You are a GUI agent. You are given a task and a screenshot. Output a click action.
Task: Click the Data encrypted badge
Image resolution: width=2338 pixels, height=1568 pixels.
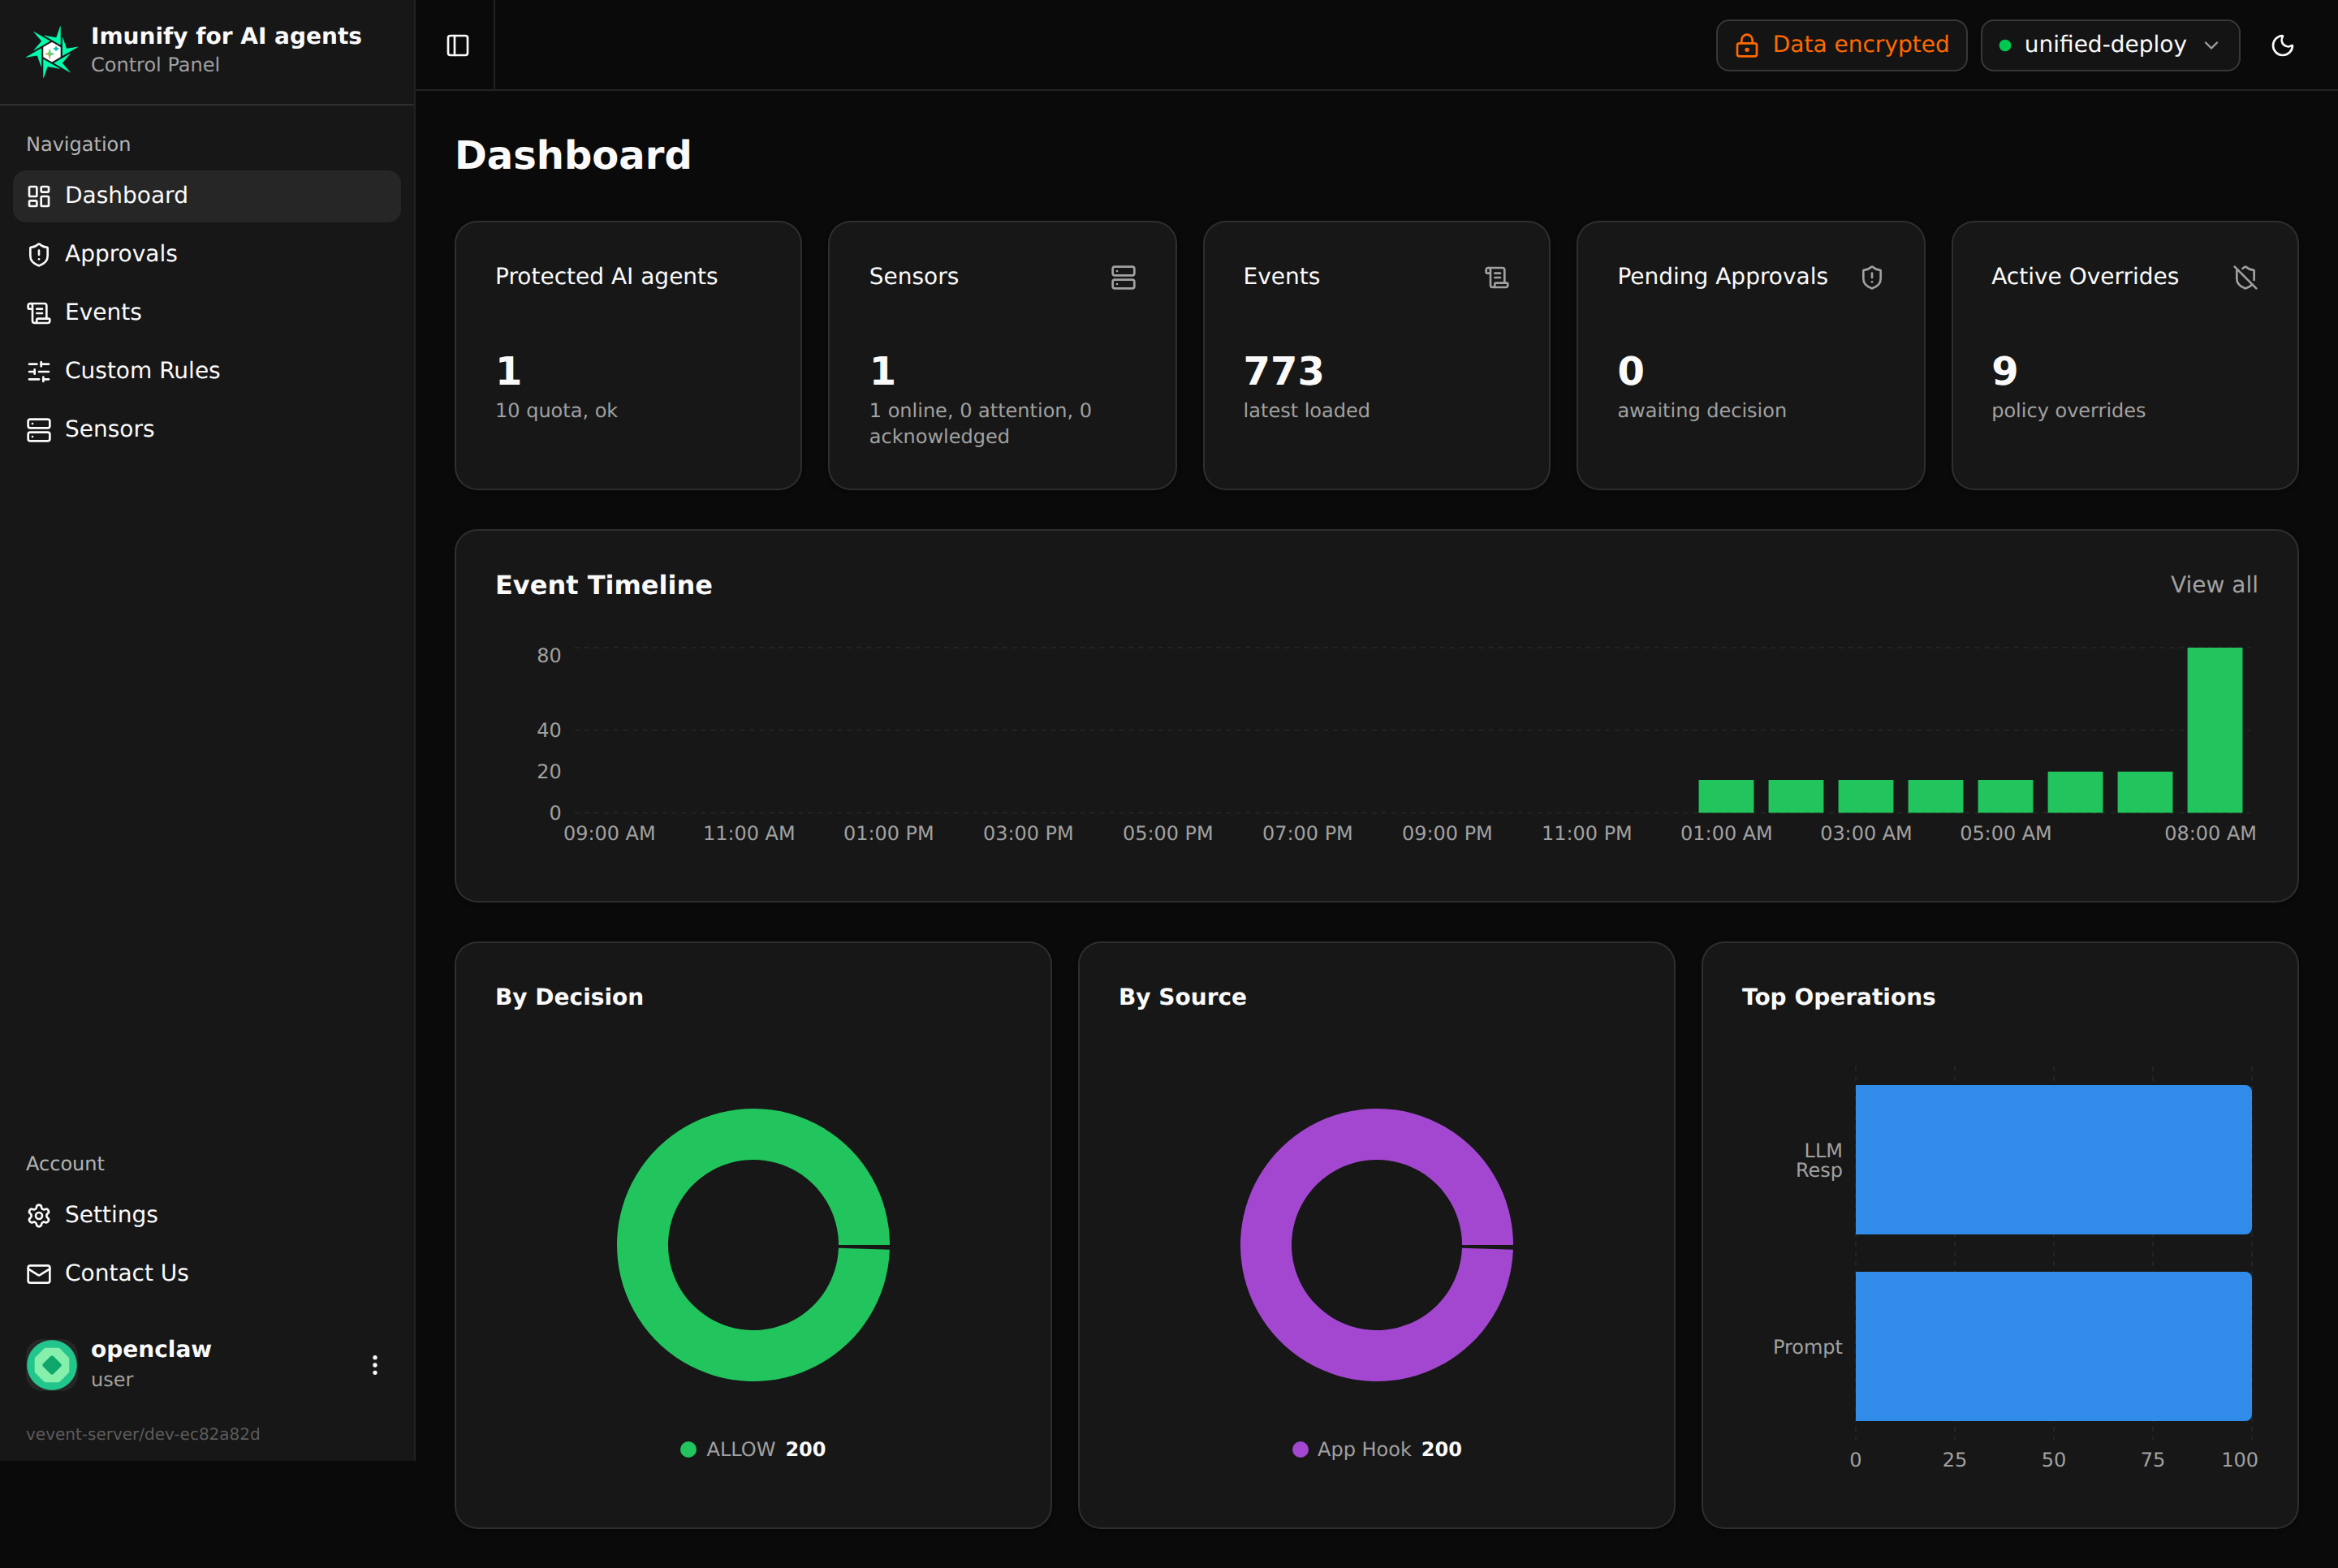pos(1841,45)
